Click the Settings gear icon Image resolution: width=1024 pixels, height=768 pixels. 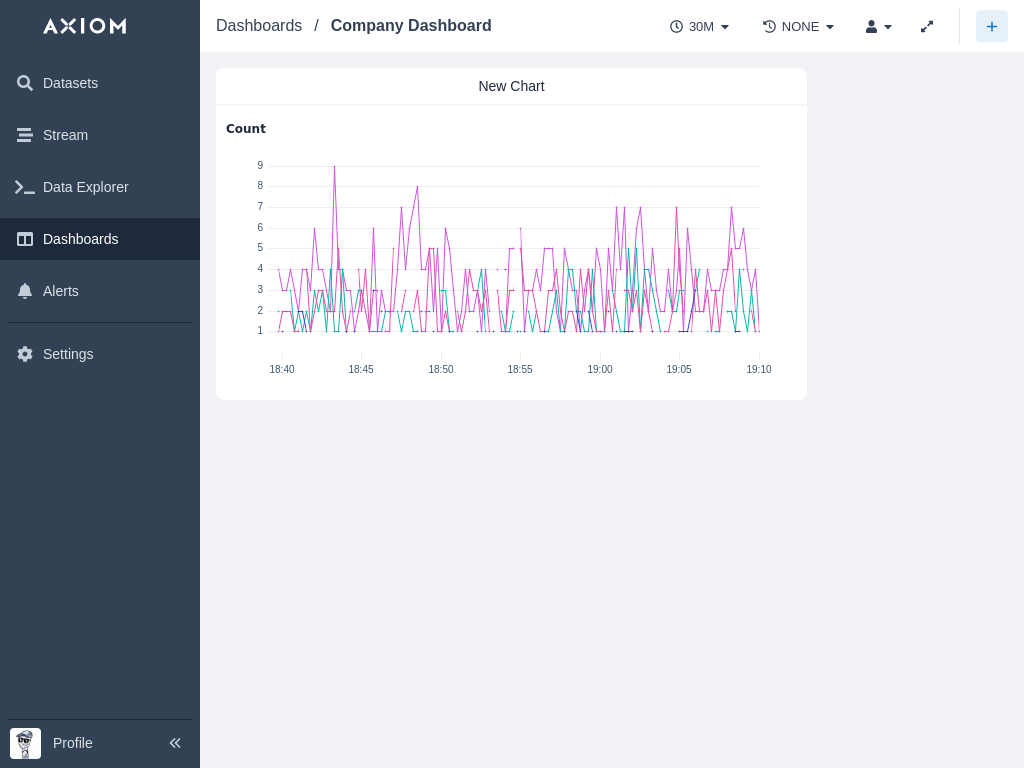25,354
